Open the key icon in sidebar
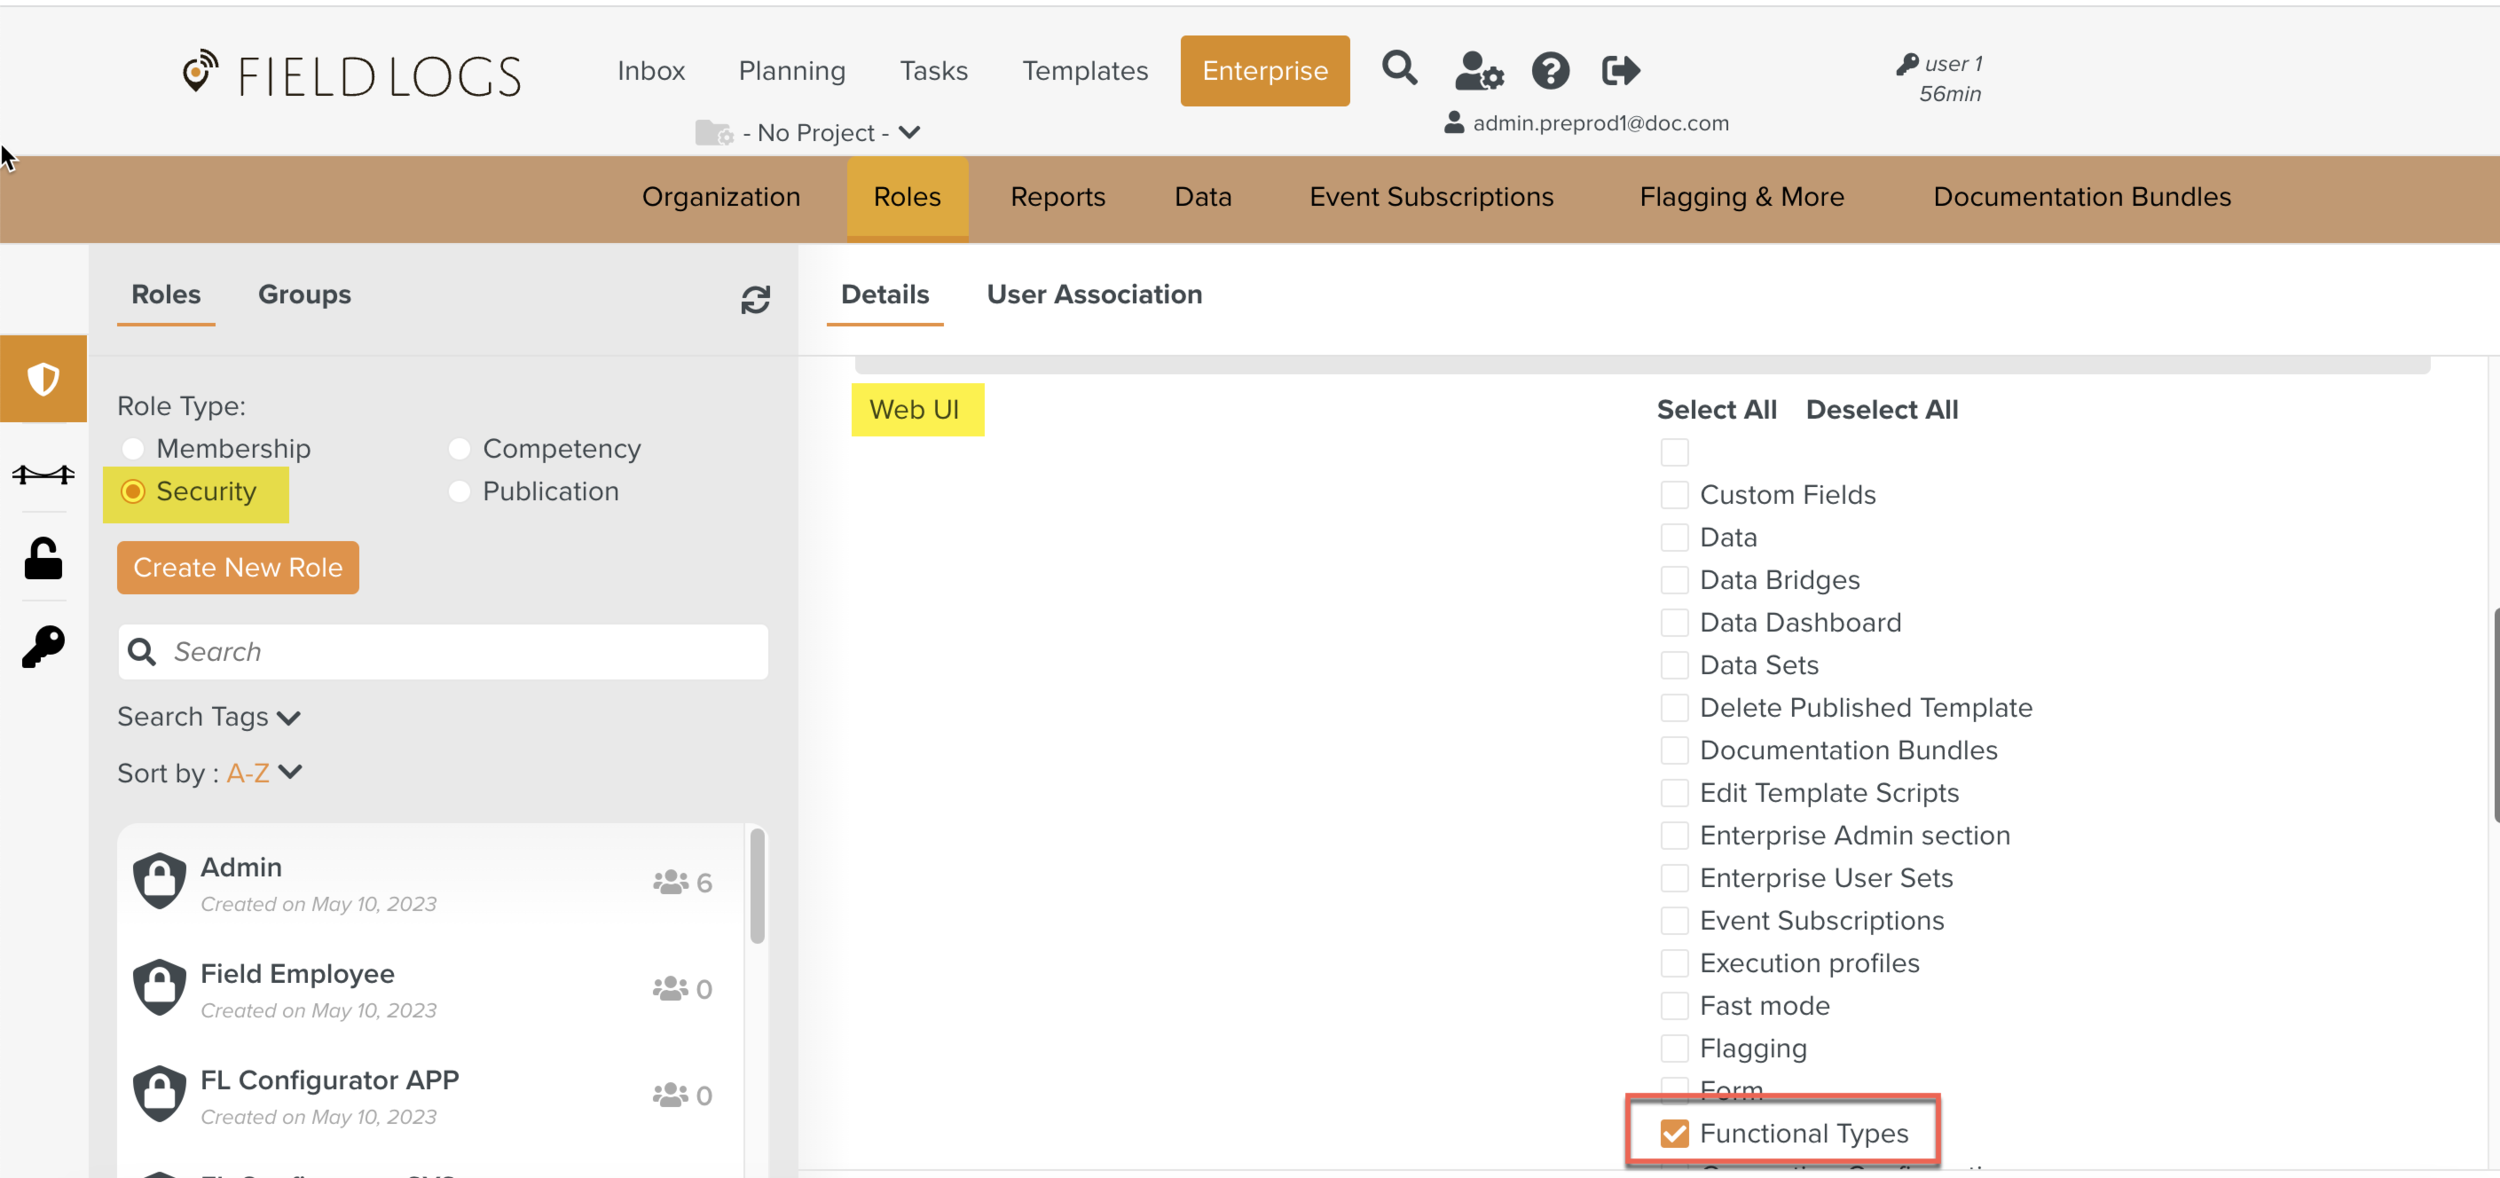Screen dimensions: 2500x1178 click(43, 647)
